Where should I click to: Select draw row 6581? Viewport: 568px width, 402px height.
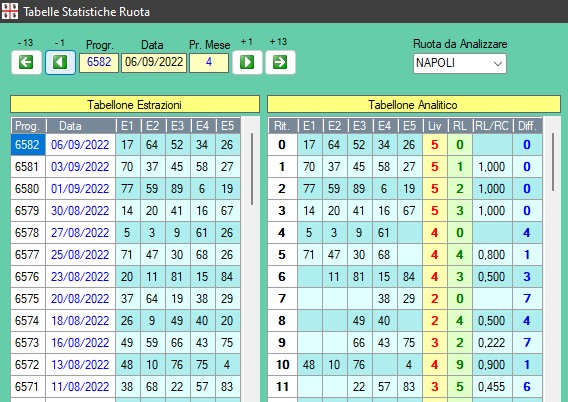[126, 167]
